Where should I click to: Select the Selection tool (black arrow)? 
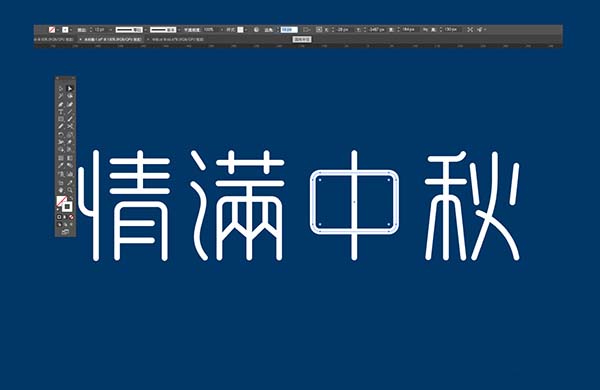60,88
